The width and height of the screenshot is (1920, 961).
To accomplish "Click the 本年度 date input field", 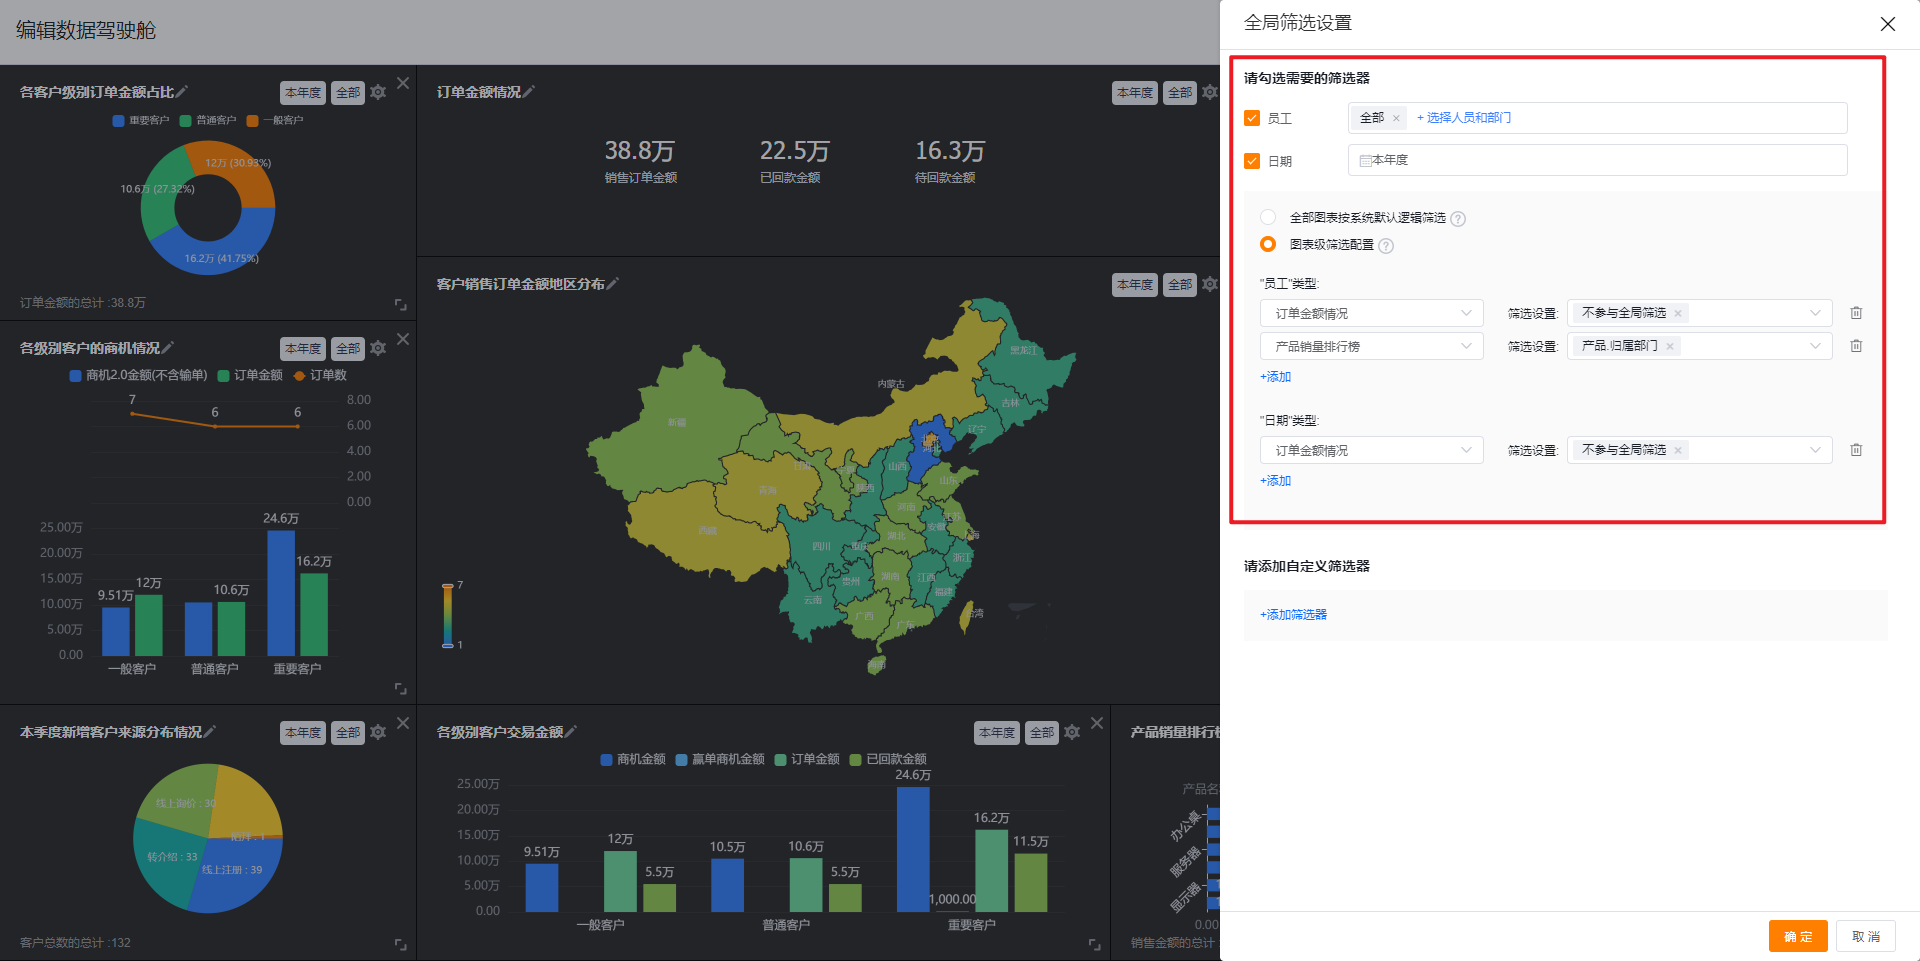I will click(1596, 160).
